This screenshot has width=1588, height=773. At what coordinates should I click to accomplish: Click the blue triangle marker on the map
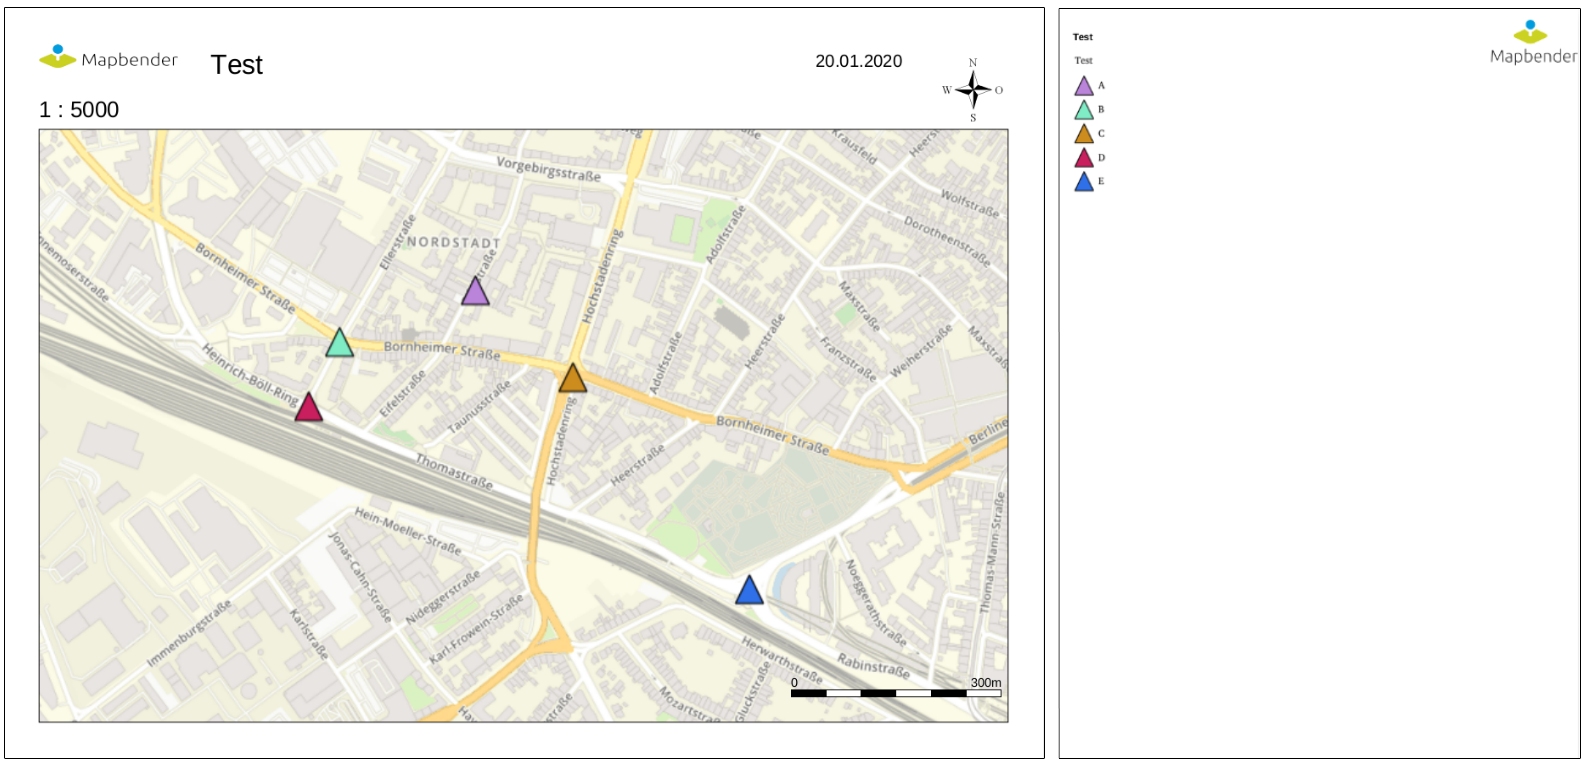click(749, 591)
